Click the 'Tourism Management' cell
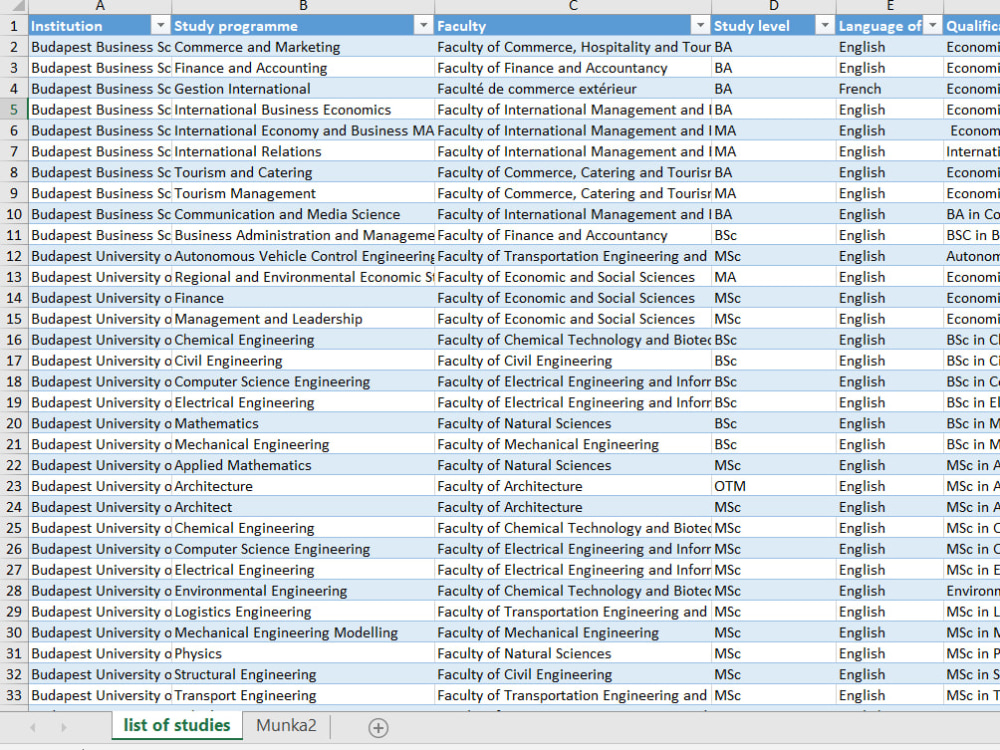The image size is (1000, 750). coord(303,194)
